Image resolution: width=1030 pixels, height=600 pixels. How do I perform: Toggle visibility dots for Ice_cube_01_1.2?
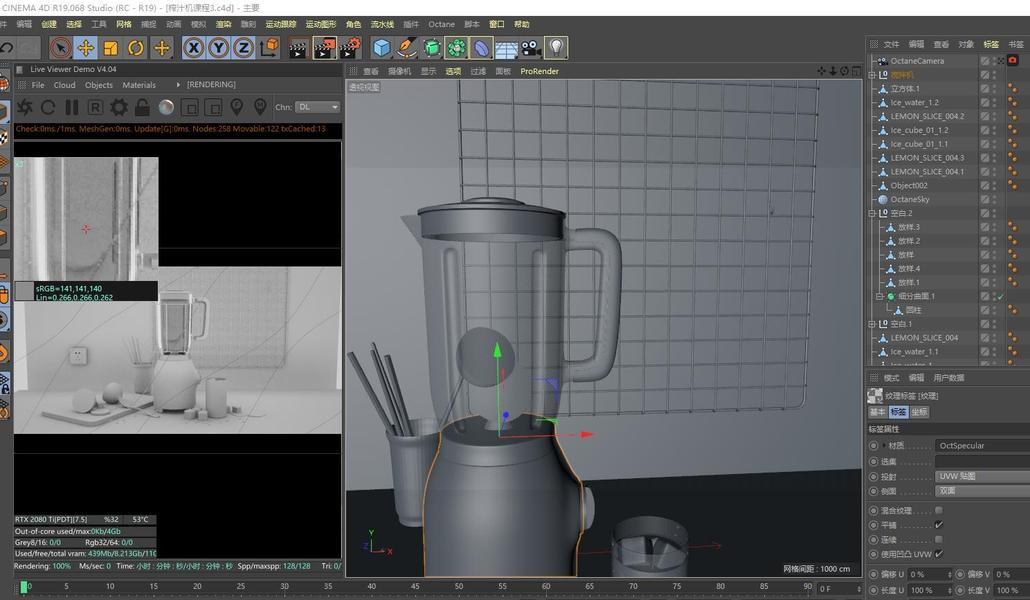[x=995, y=130]
